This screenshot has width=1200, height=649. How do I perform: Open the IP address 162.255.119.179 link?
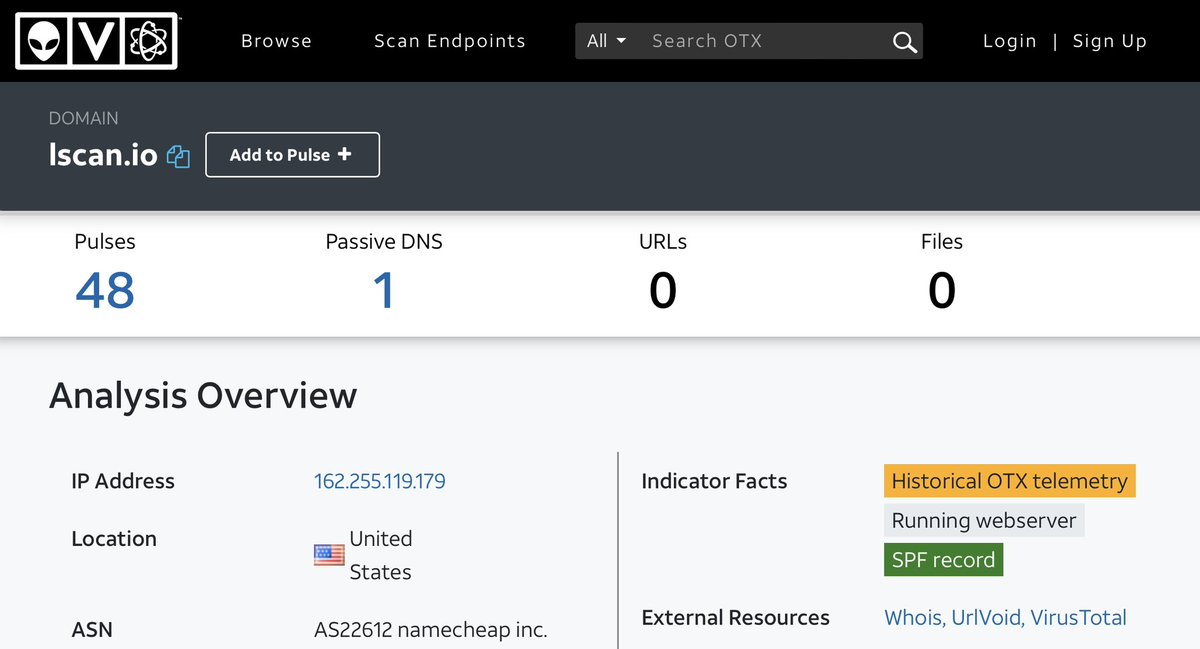(380, 481)
